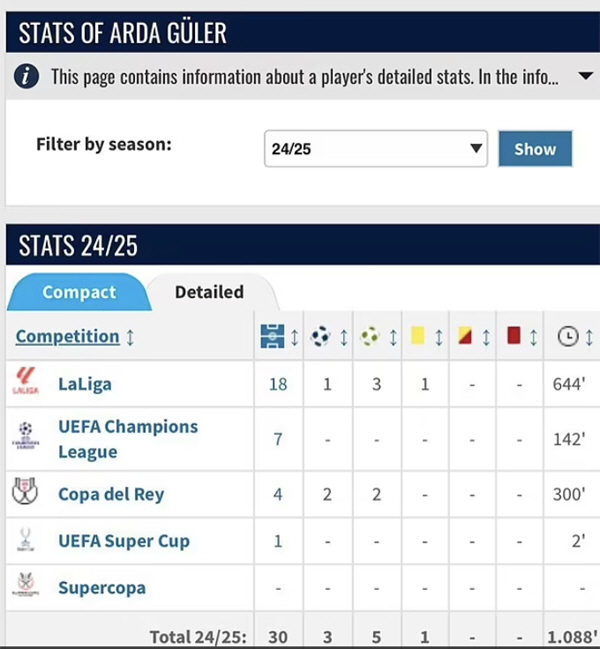
Task: Click the assists green ball icon
Action: click(370, 337)
